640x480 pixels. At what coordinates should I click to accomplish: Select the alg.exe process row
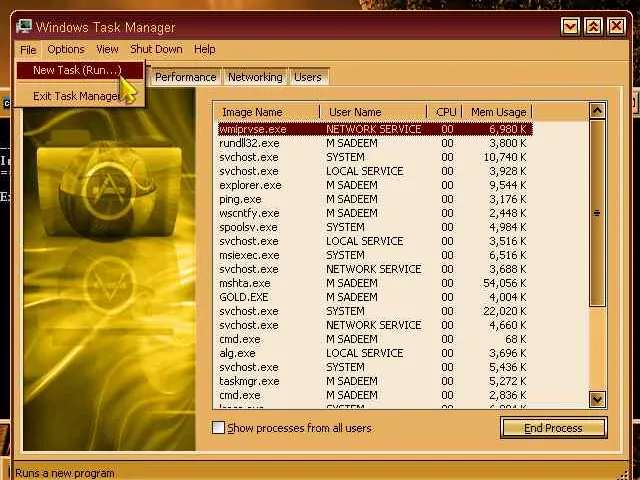[x=375, y=353]
